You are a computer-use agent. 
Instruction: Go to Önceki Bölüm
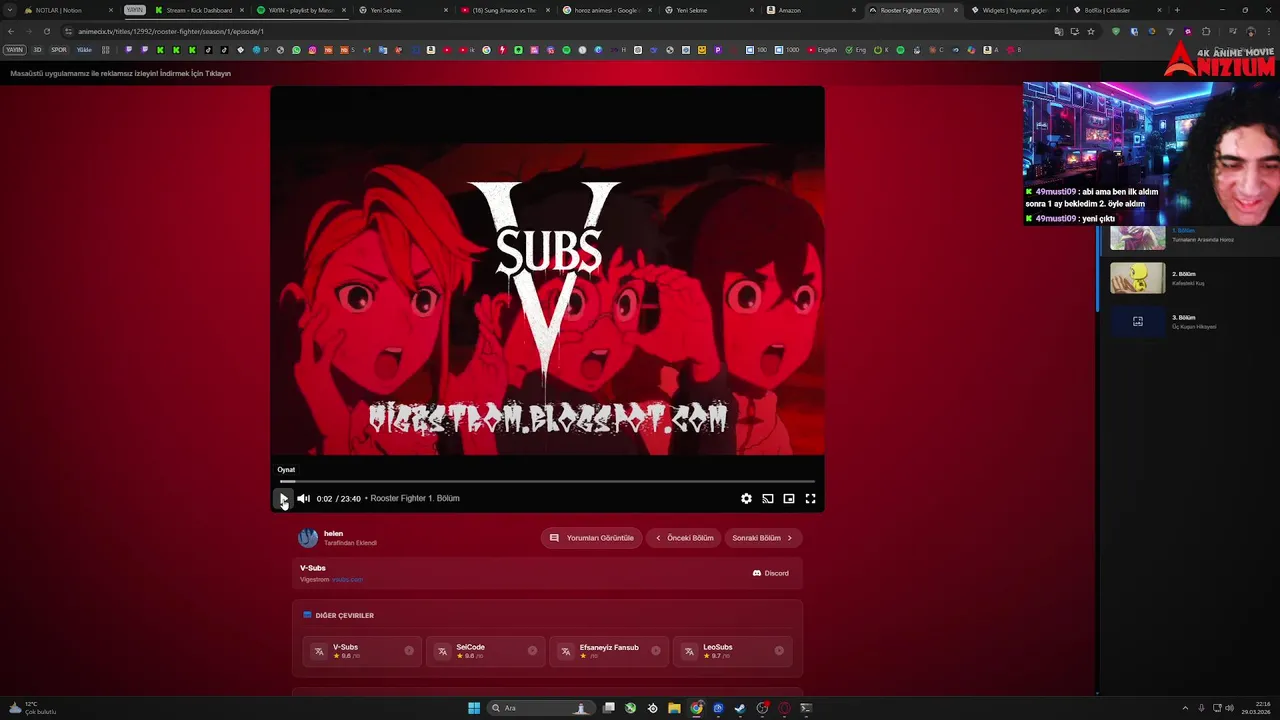point(685,538)
